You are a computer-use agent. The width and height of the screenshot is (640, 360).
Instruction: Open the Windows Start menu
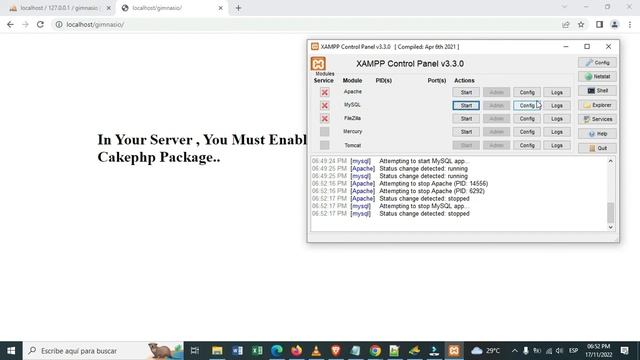11,351
